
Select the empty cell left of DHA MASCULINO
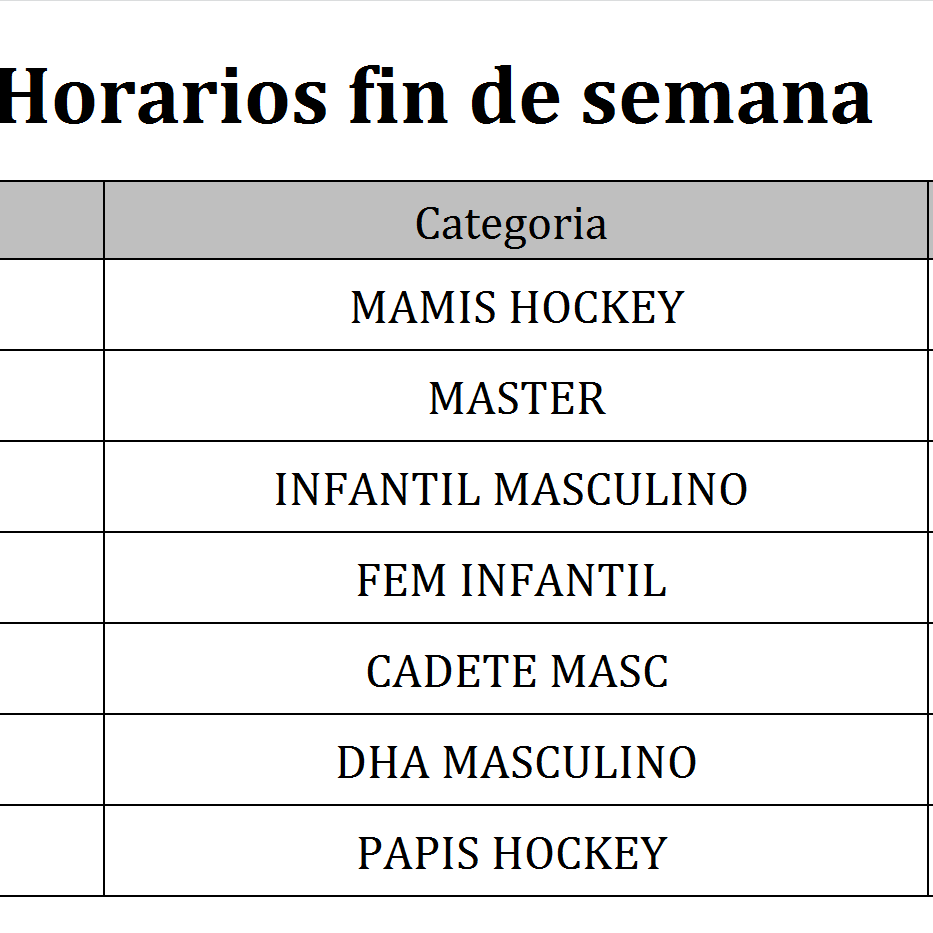[50, 761]
